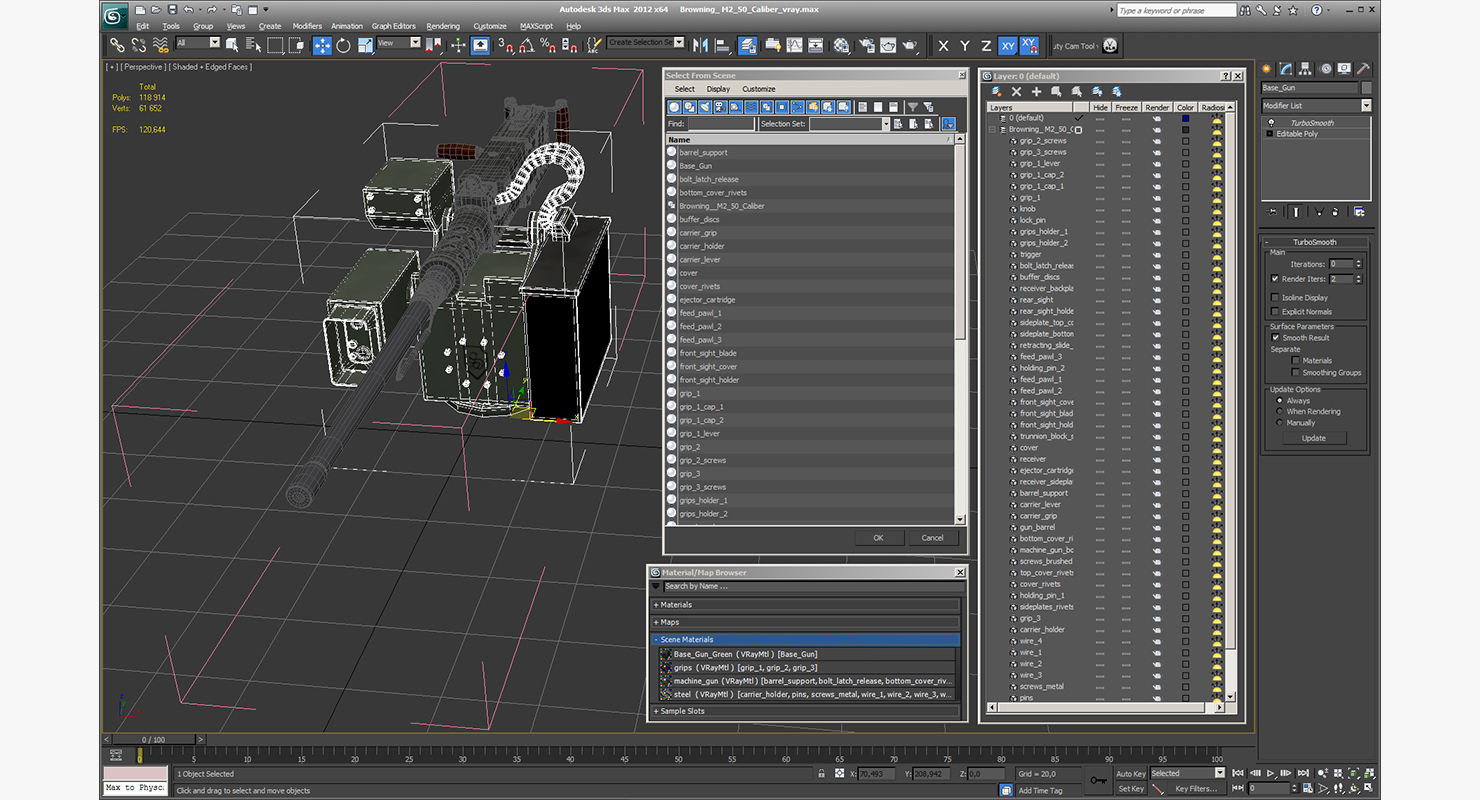Open Layer Manager from main toolbar
The height and width of the screenshot is (800, 1480).
coord(748,45)
